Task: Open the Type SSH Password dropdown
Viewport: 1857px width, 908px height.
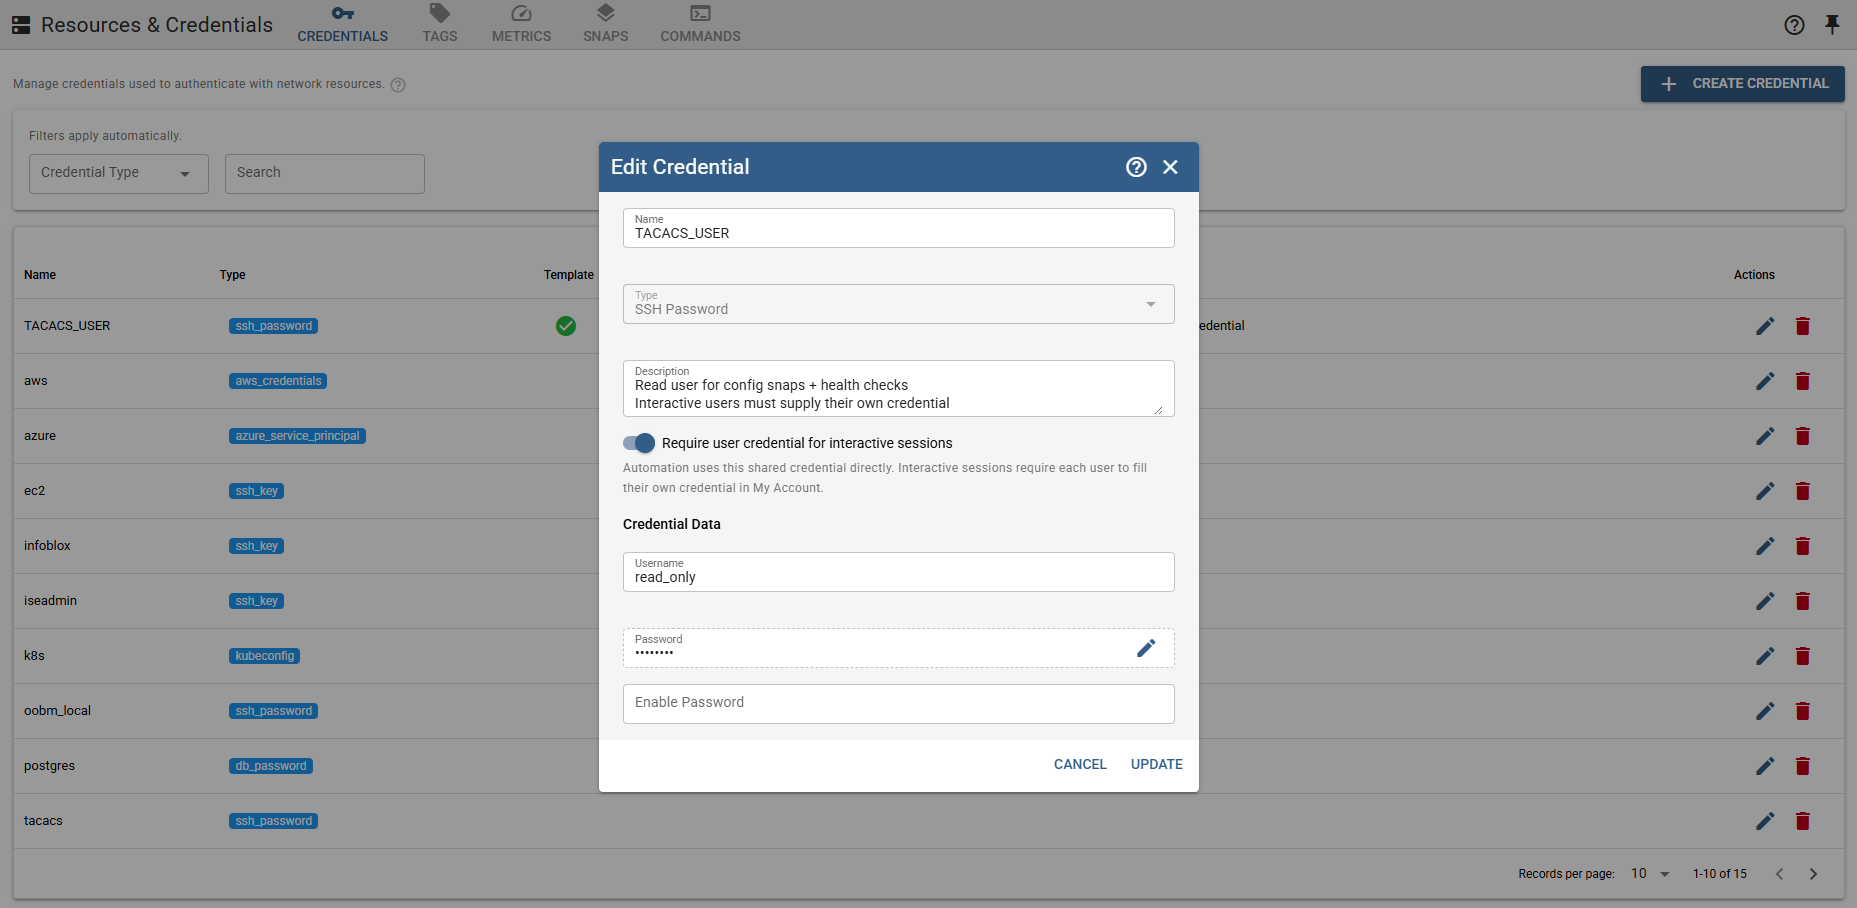Action: 898,304
